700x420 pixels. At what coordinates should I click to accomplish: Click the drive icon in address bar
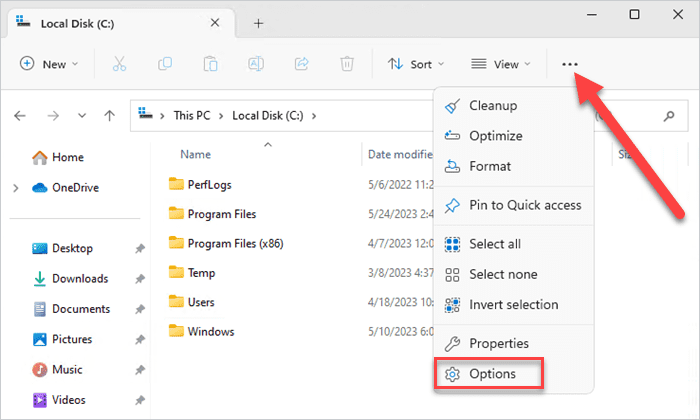point(145,113)
